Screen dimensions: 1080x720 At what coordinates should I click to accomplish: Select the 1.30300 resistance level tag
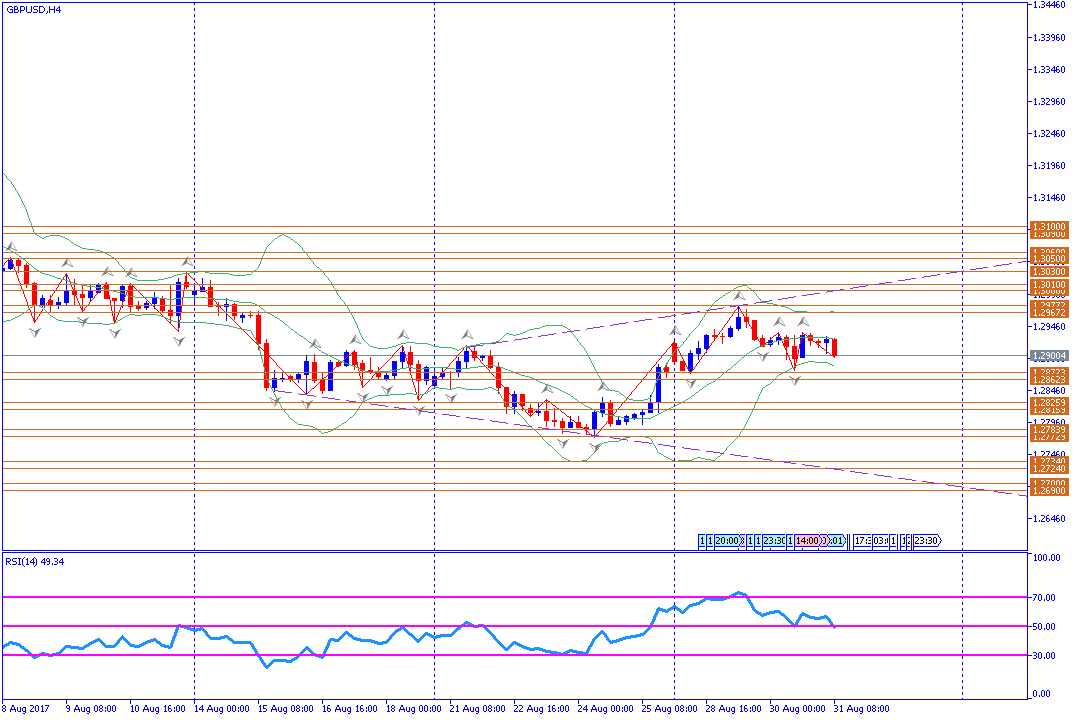[1049, 271]
